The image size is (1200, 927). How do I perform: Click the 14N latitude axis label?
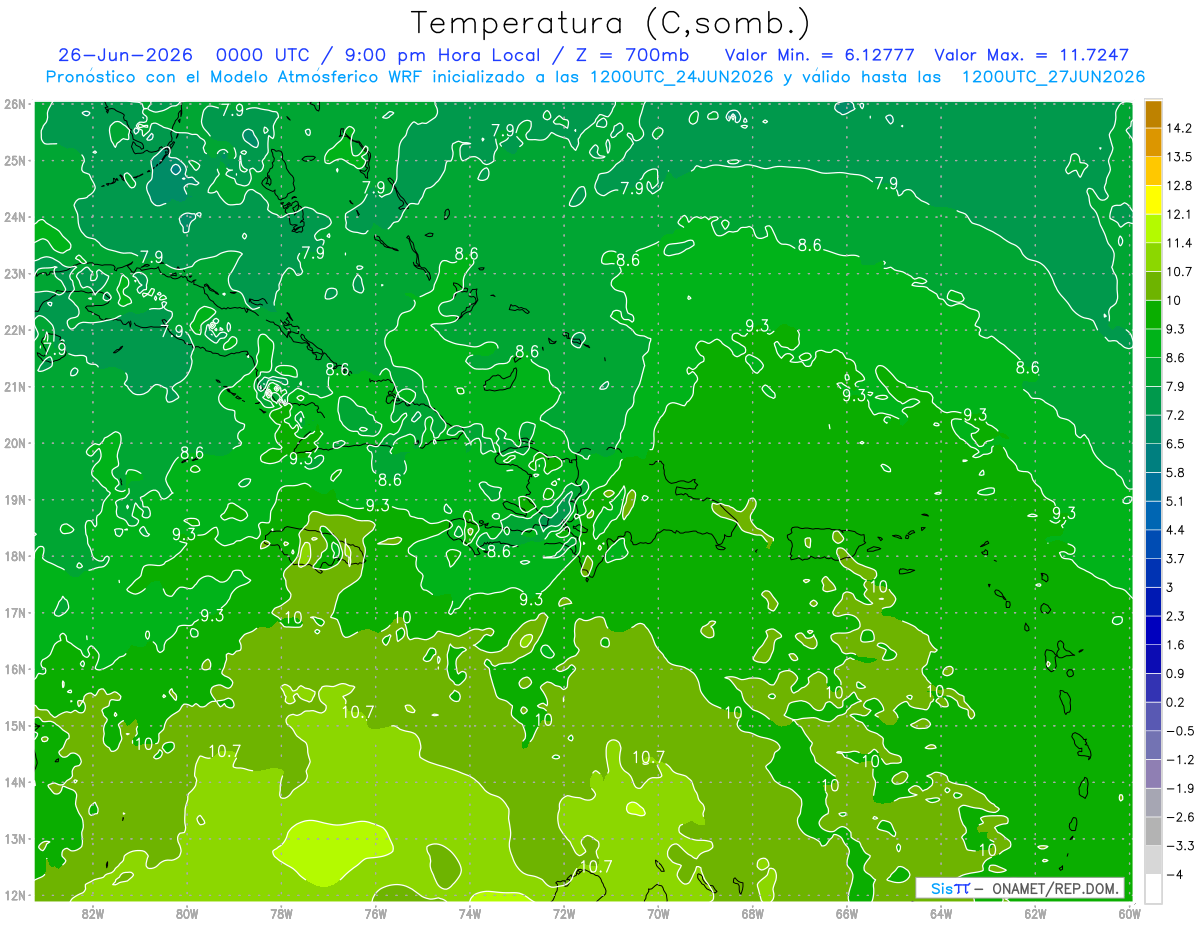tap(14, 782)
